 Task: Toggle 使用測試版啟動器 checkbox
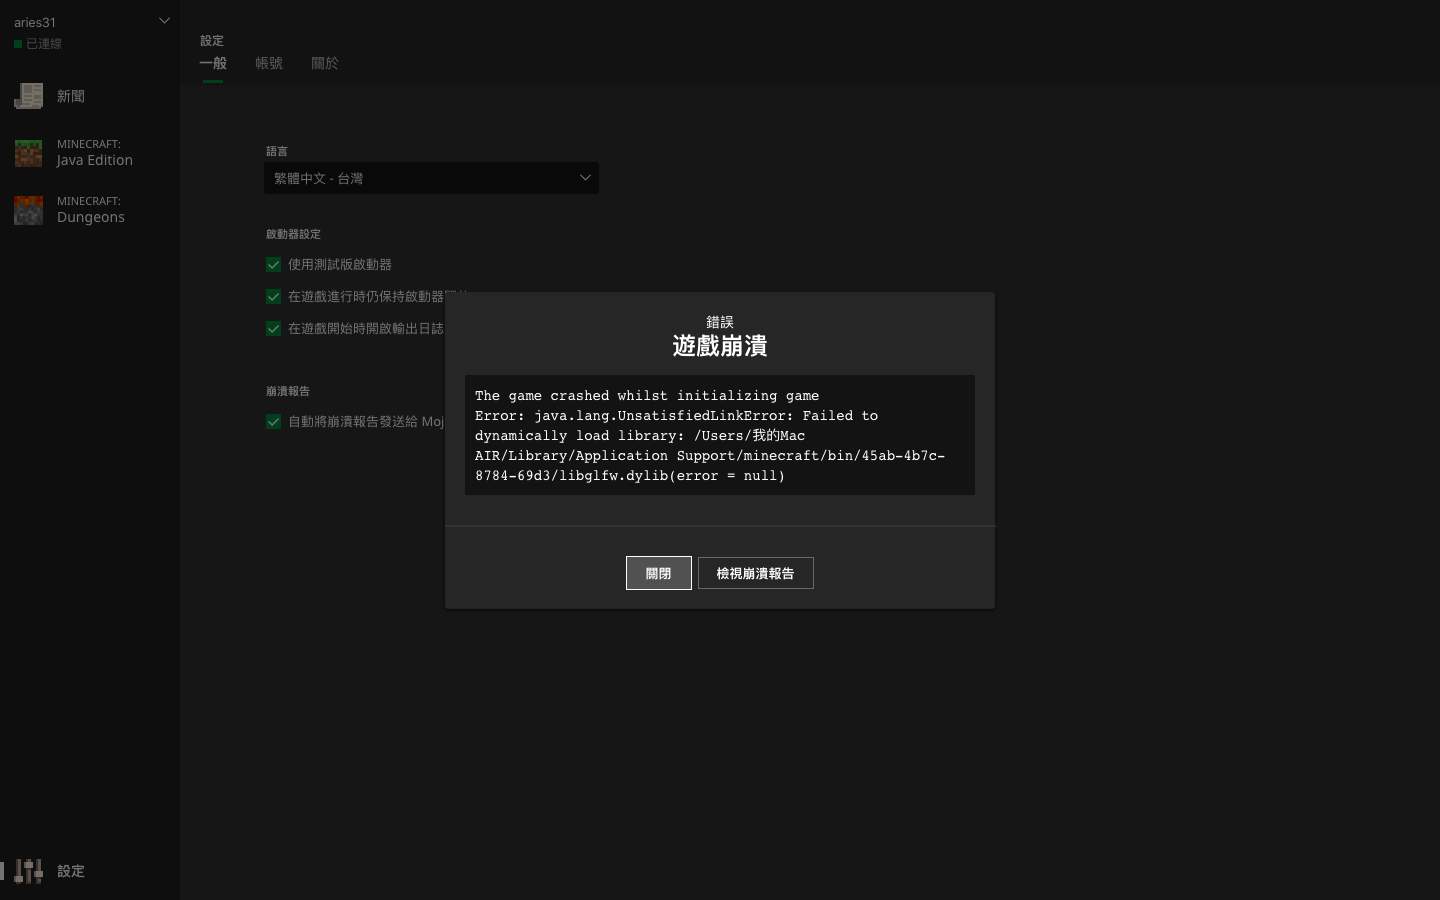click(x=273, y=265)
